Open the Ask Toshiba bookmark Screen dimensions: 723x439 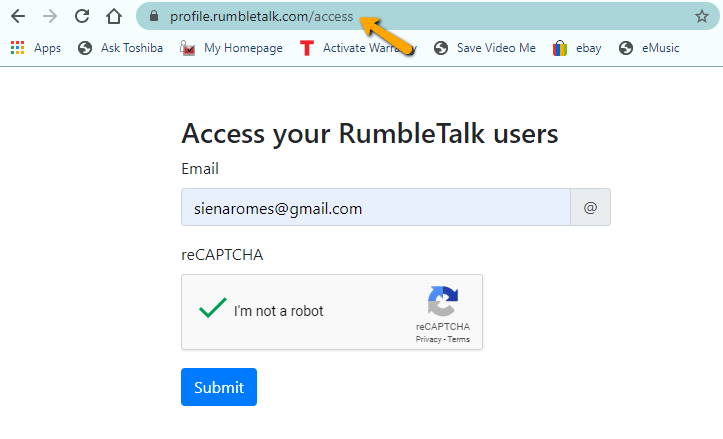click(x=120, y=48)
